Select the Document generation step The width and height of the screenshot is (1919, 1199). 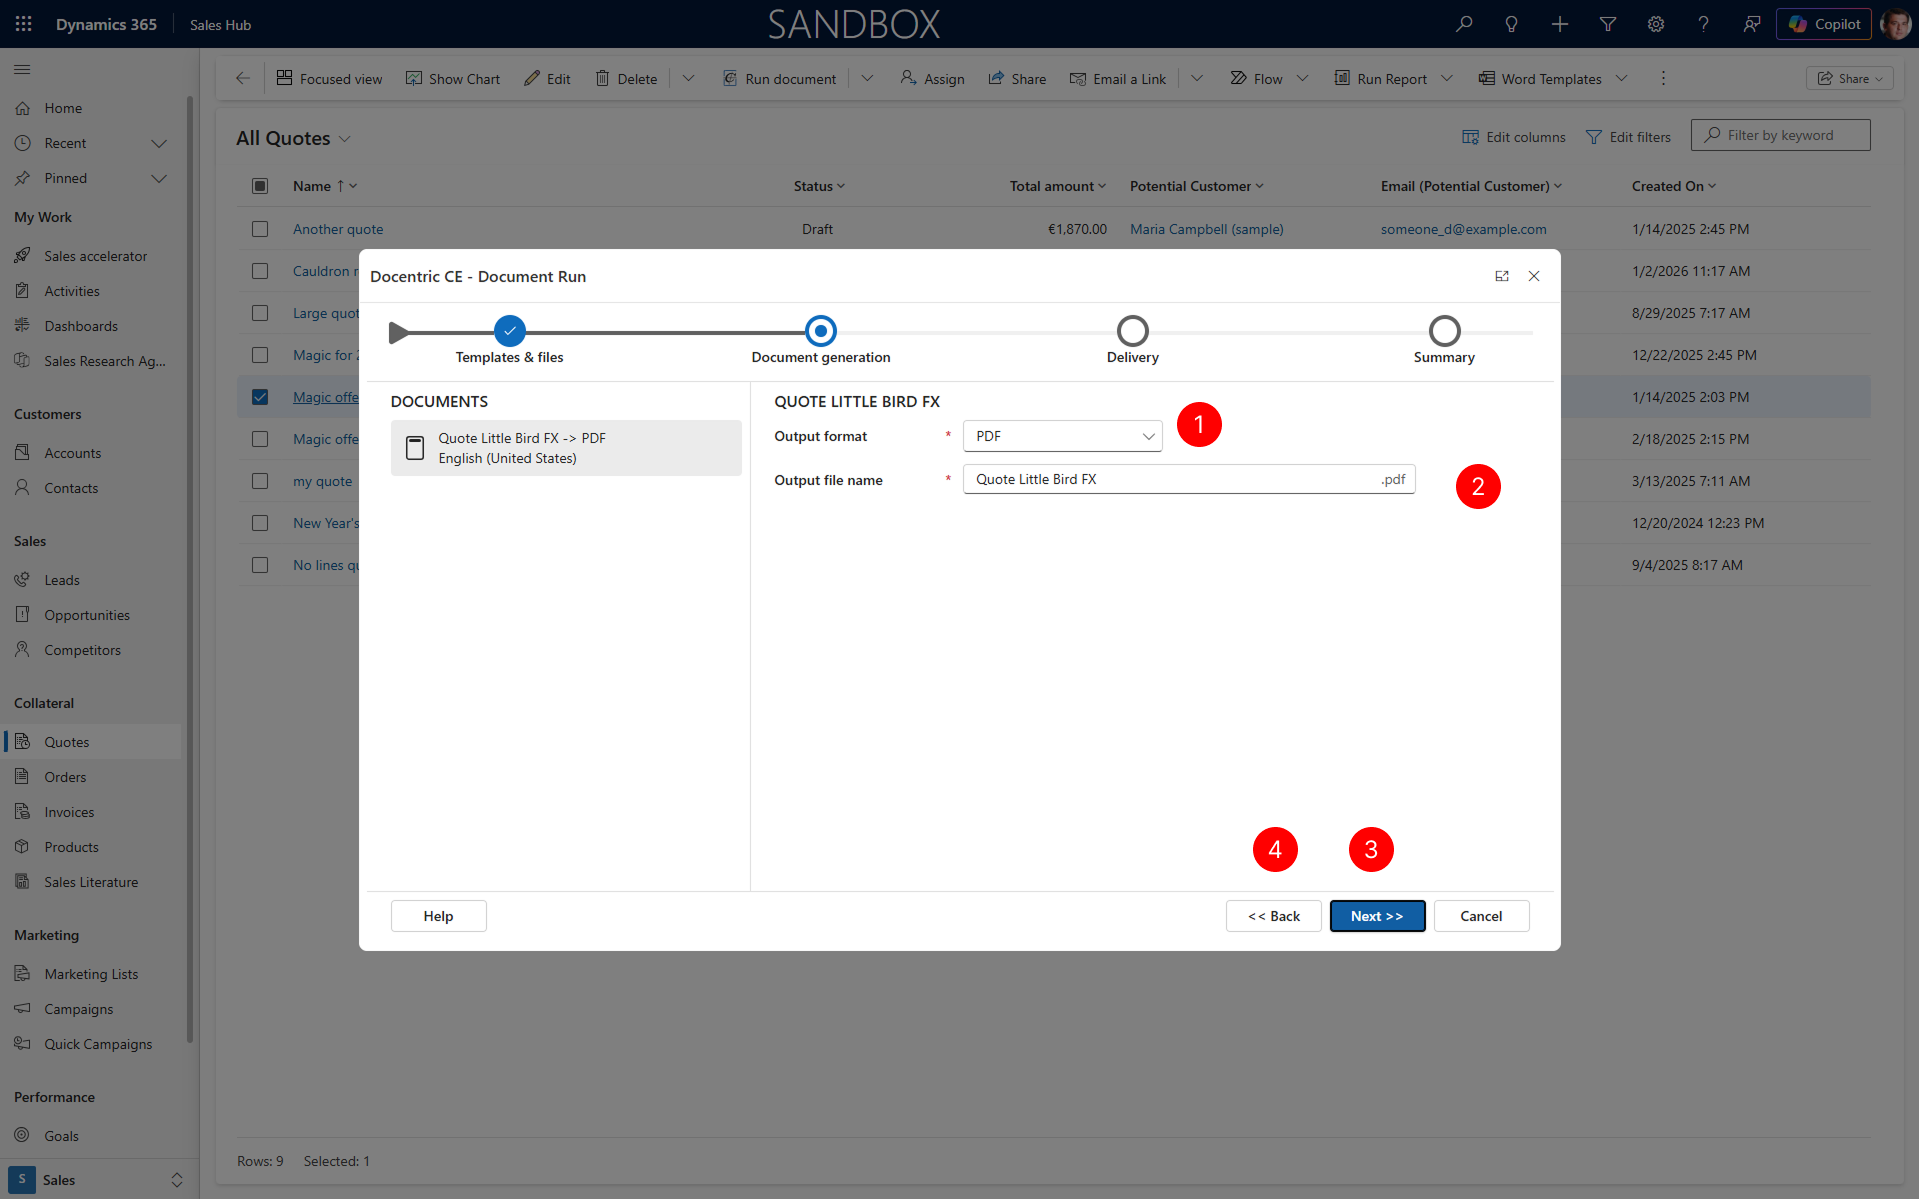[821, 331]
